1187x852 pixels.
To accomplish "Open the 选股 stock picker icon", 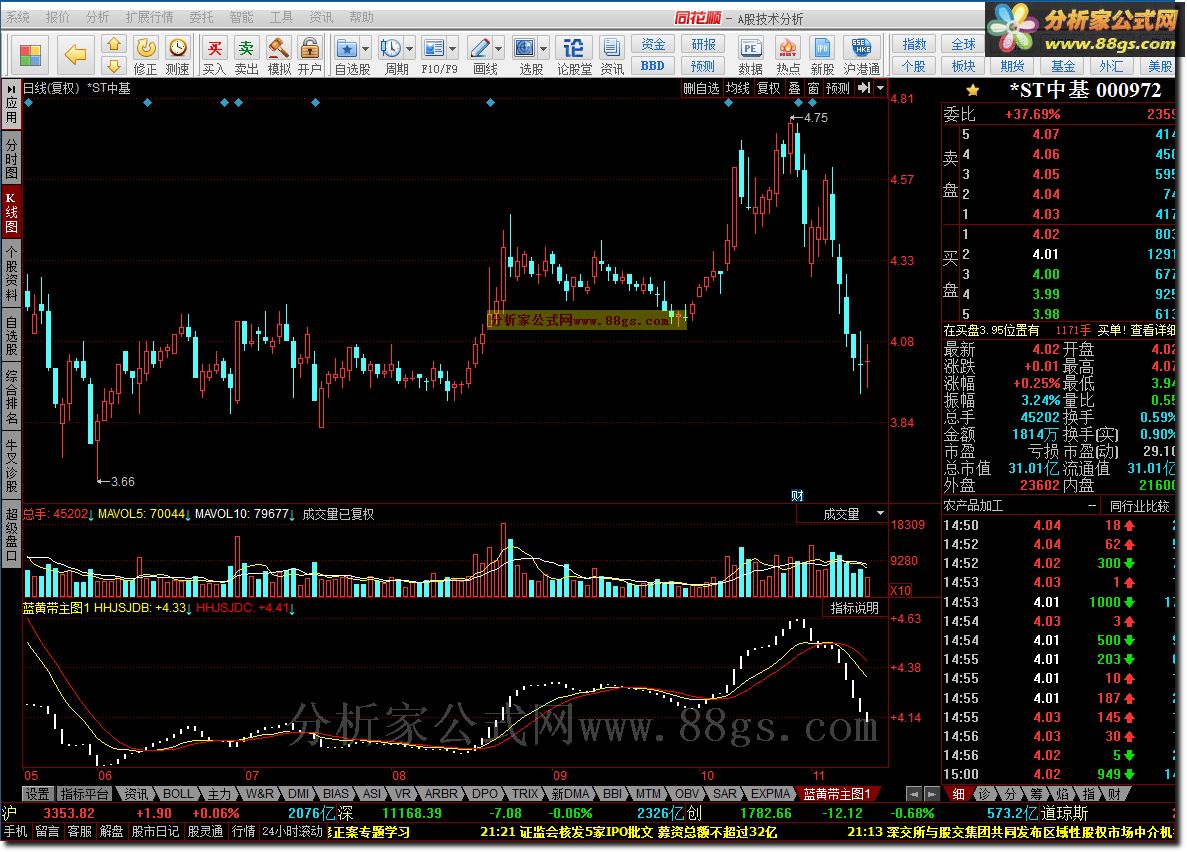I will point(525,49).
